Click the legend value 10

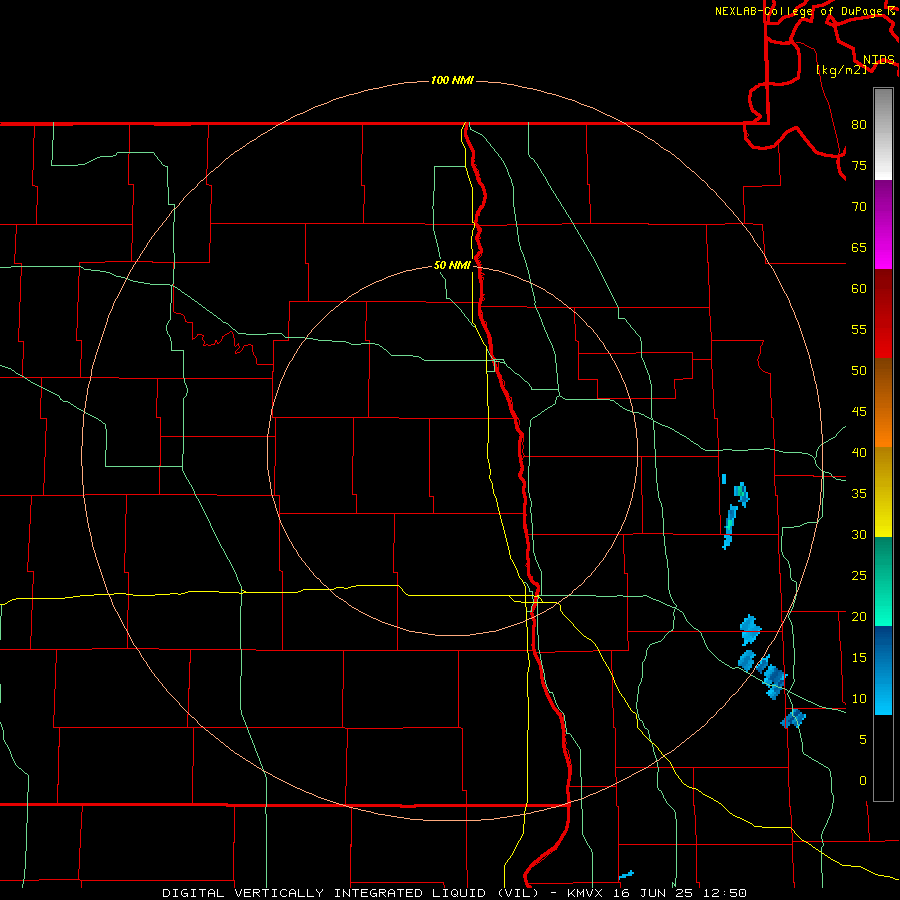(859, 699)
